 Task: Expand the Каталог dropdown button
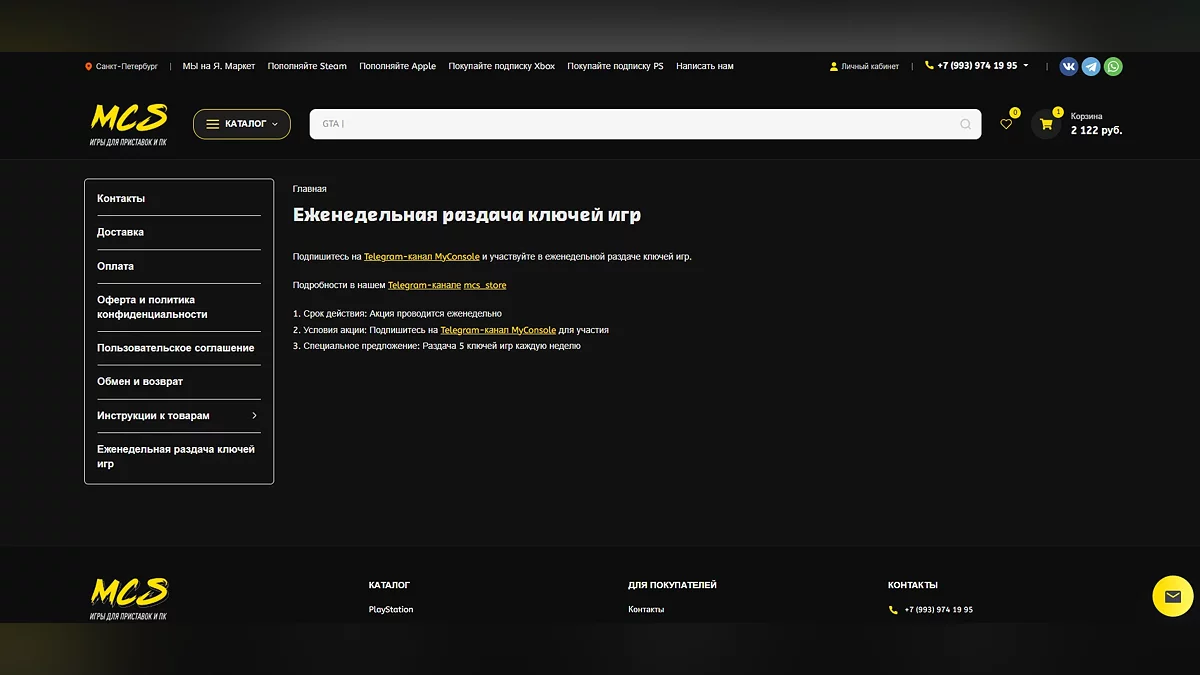tap(242, 124)
